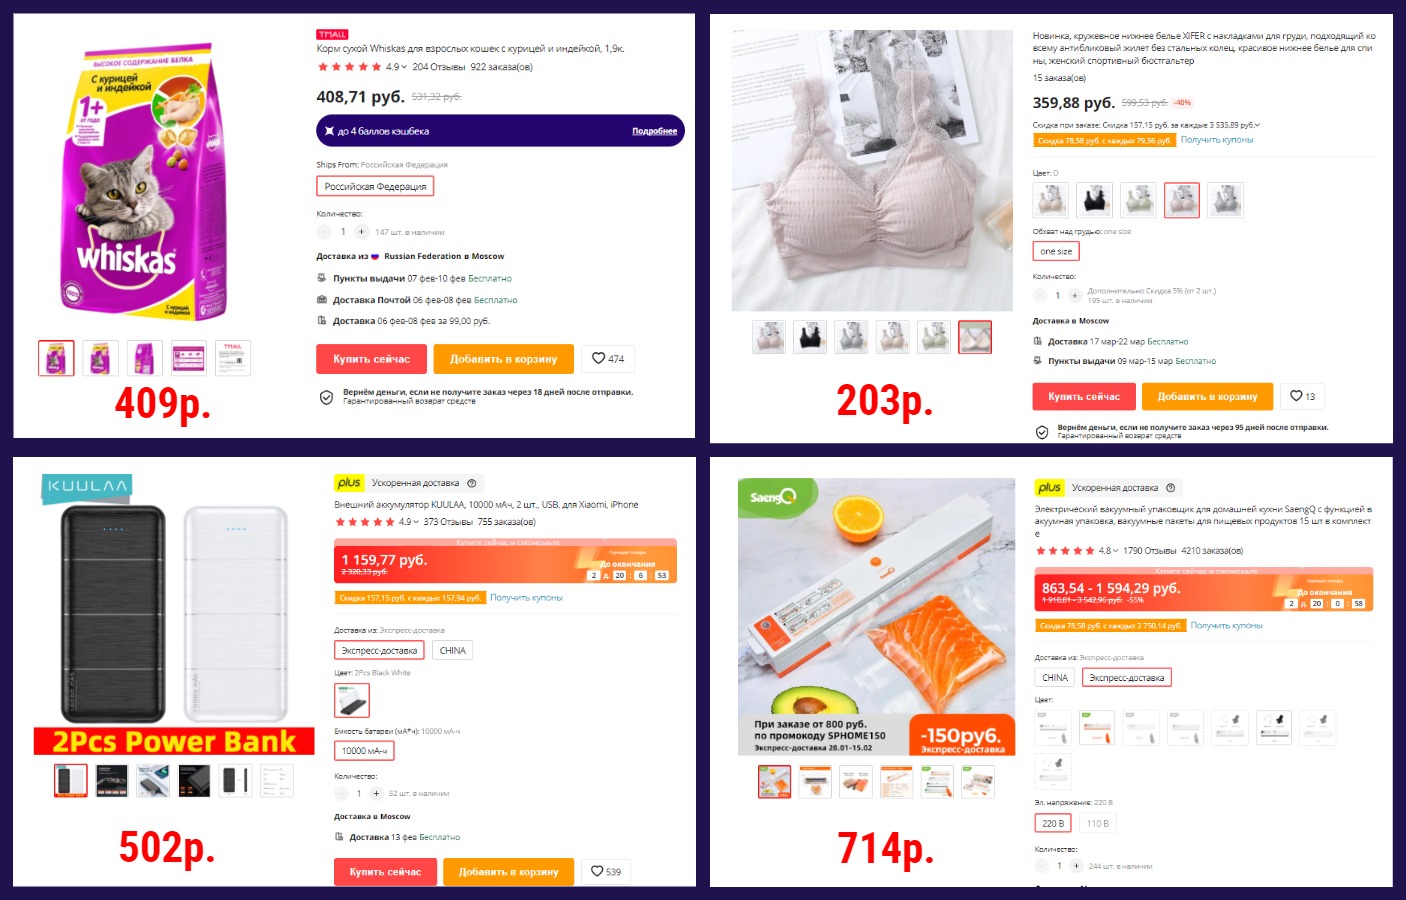
Task: Increase quantity with plus on Whiskas listing
Action: point(362,232)
